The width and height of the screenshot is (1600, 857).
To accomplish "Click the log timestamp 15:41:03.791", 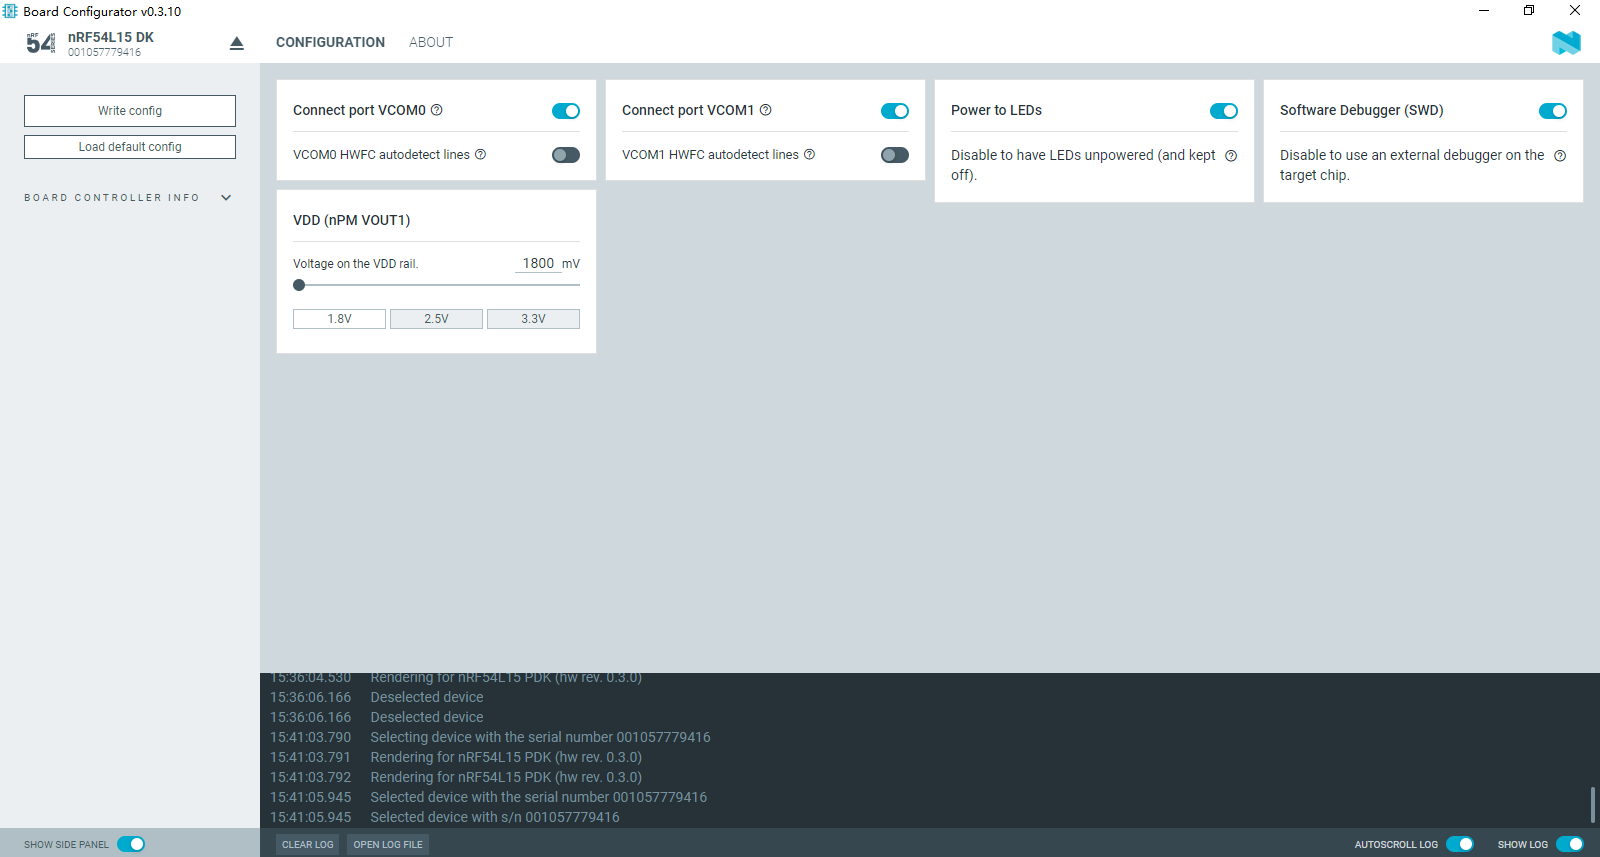I will [311, 757].
